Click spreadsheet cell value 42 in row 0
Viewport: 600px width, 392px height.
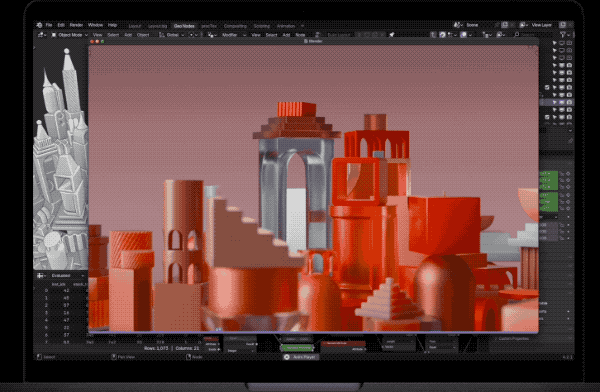(x=66, y=291)
